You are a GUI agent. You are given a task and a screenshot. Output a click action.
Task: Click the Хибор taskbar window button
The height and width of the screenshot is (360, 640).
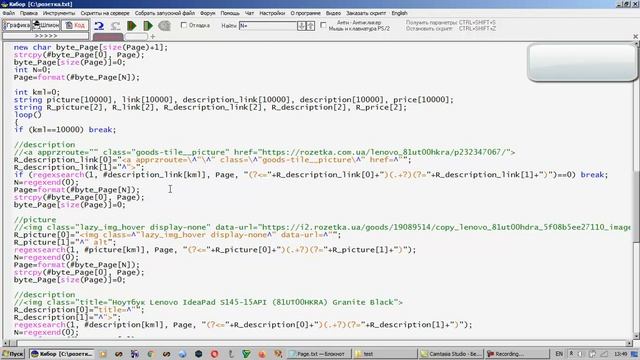[62, 354]
